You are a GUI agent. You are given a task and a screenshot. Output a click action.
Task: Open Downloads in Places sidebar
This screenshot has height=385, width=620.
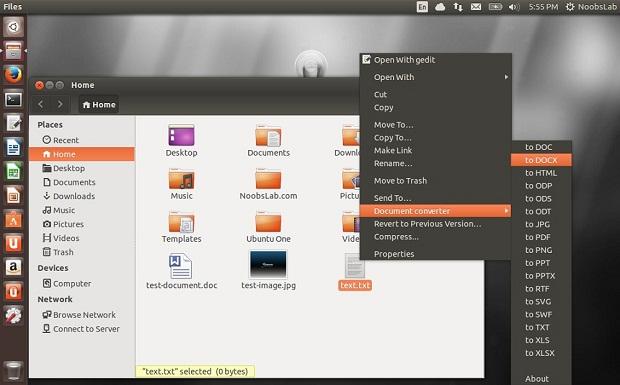point(82,196)
